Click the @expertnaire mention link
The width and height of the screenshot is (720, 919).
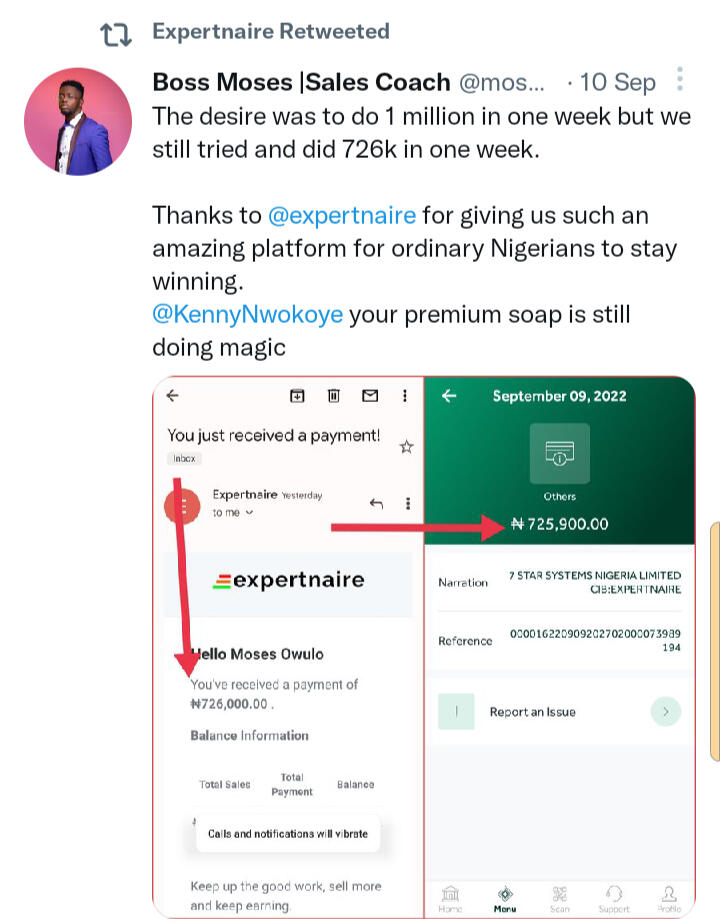pyautogui.click(x=342, y=216)
